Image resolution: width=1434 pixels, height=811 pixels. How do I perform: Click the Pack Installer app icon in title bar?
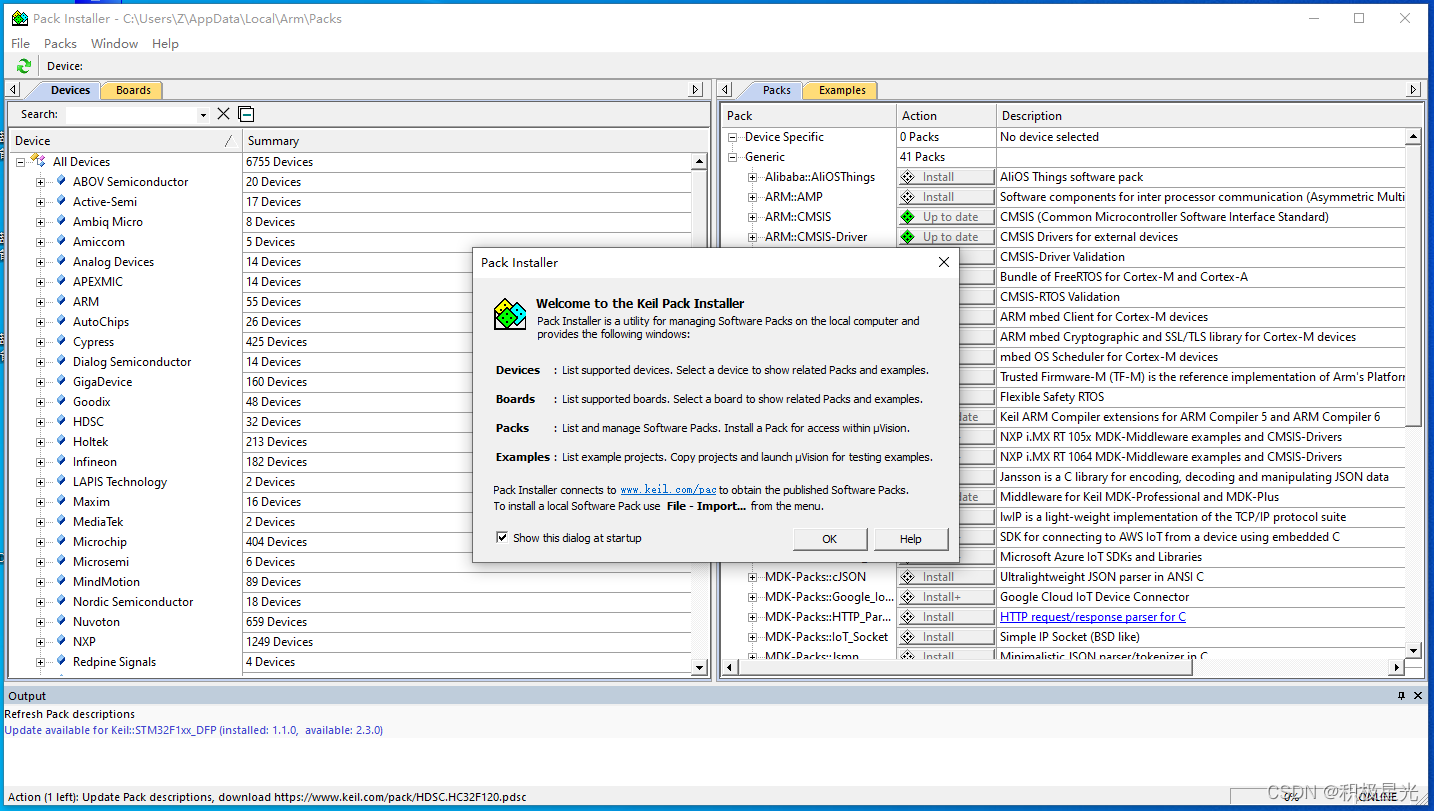pyautogui.click(x=19, y=18)
